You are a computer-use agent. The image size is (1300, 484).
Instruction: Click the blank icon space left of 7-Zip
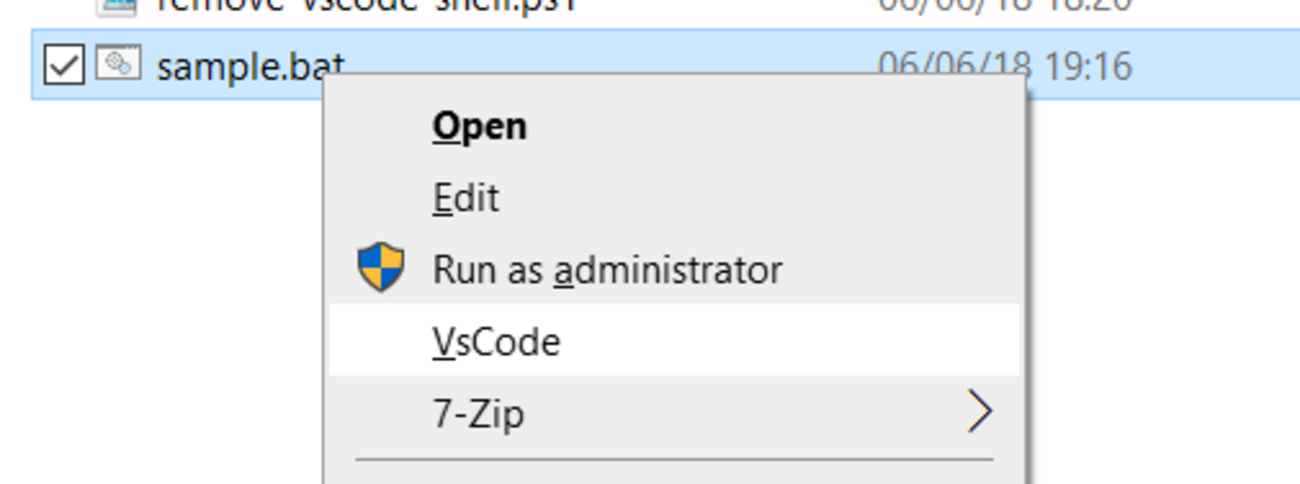click(381, 412)
